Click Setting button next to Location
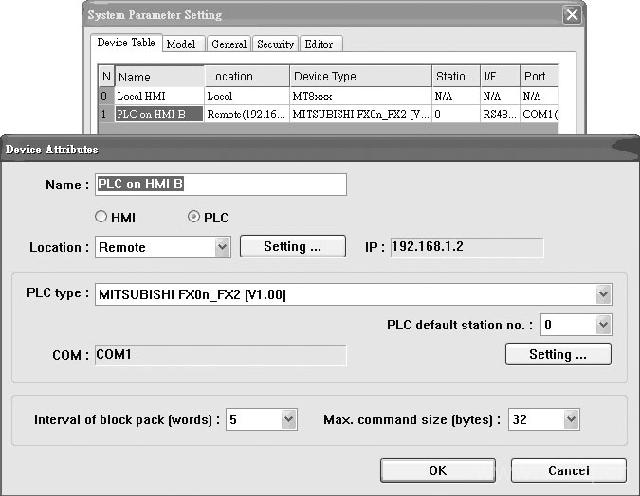The image size is (640, 496). [292, 247]
